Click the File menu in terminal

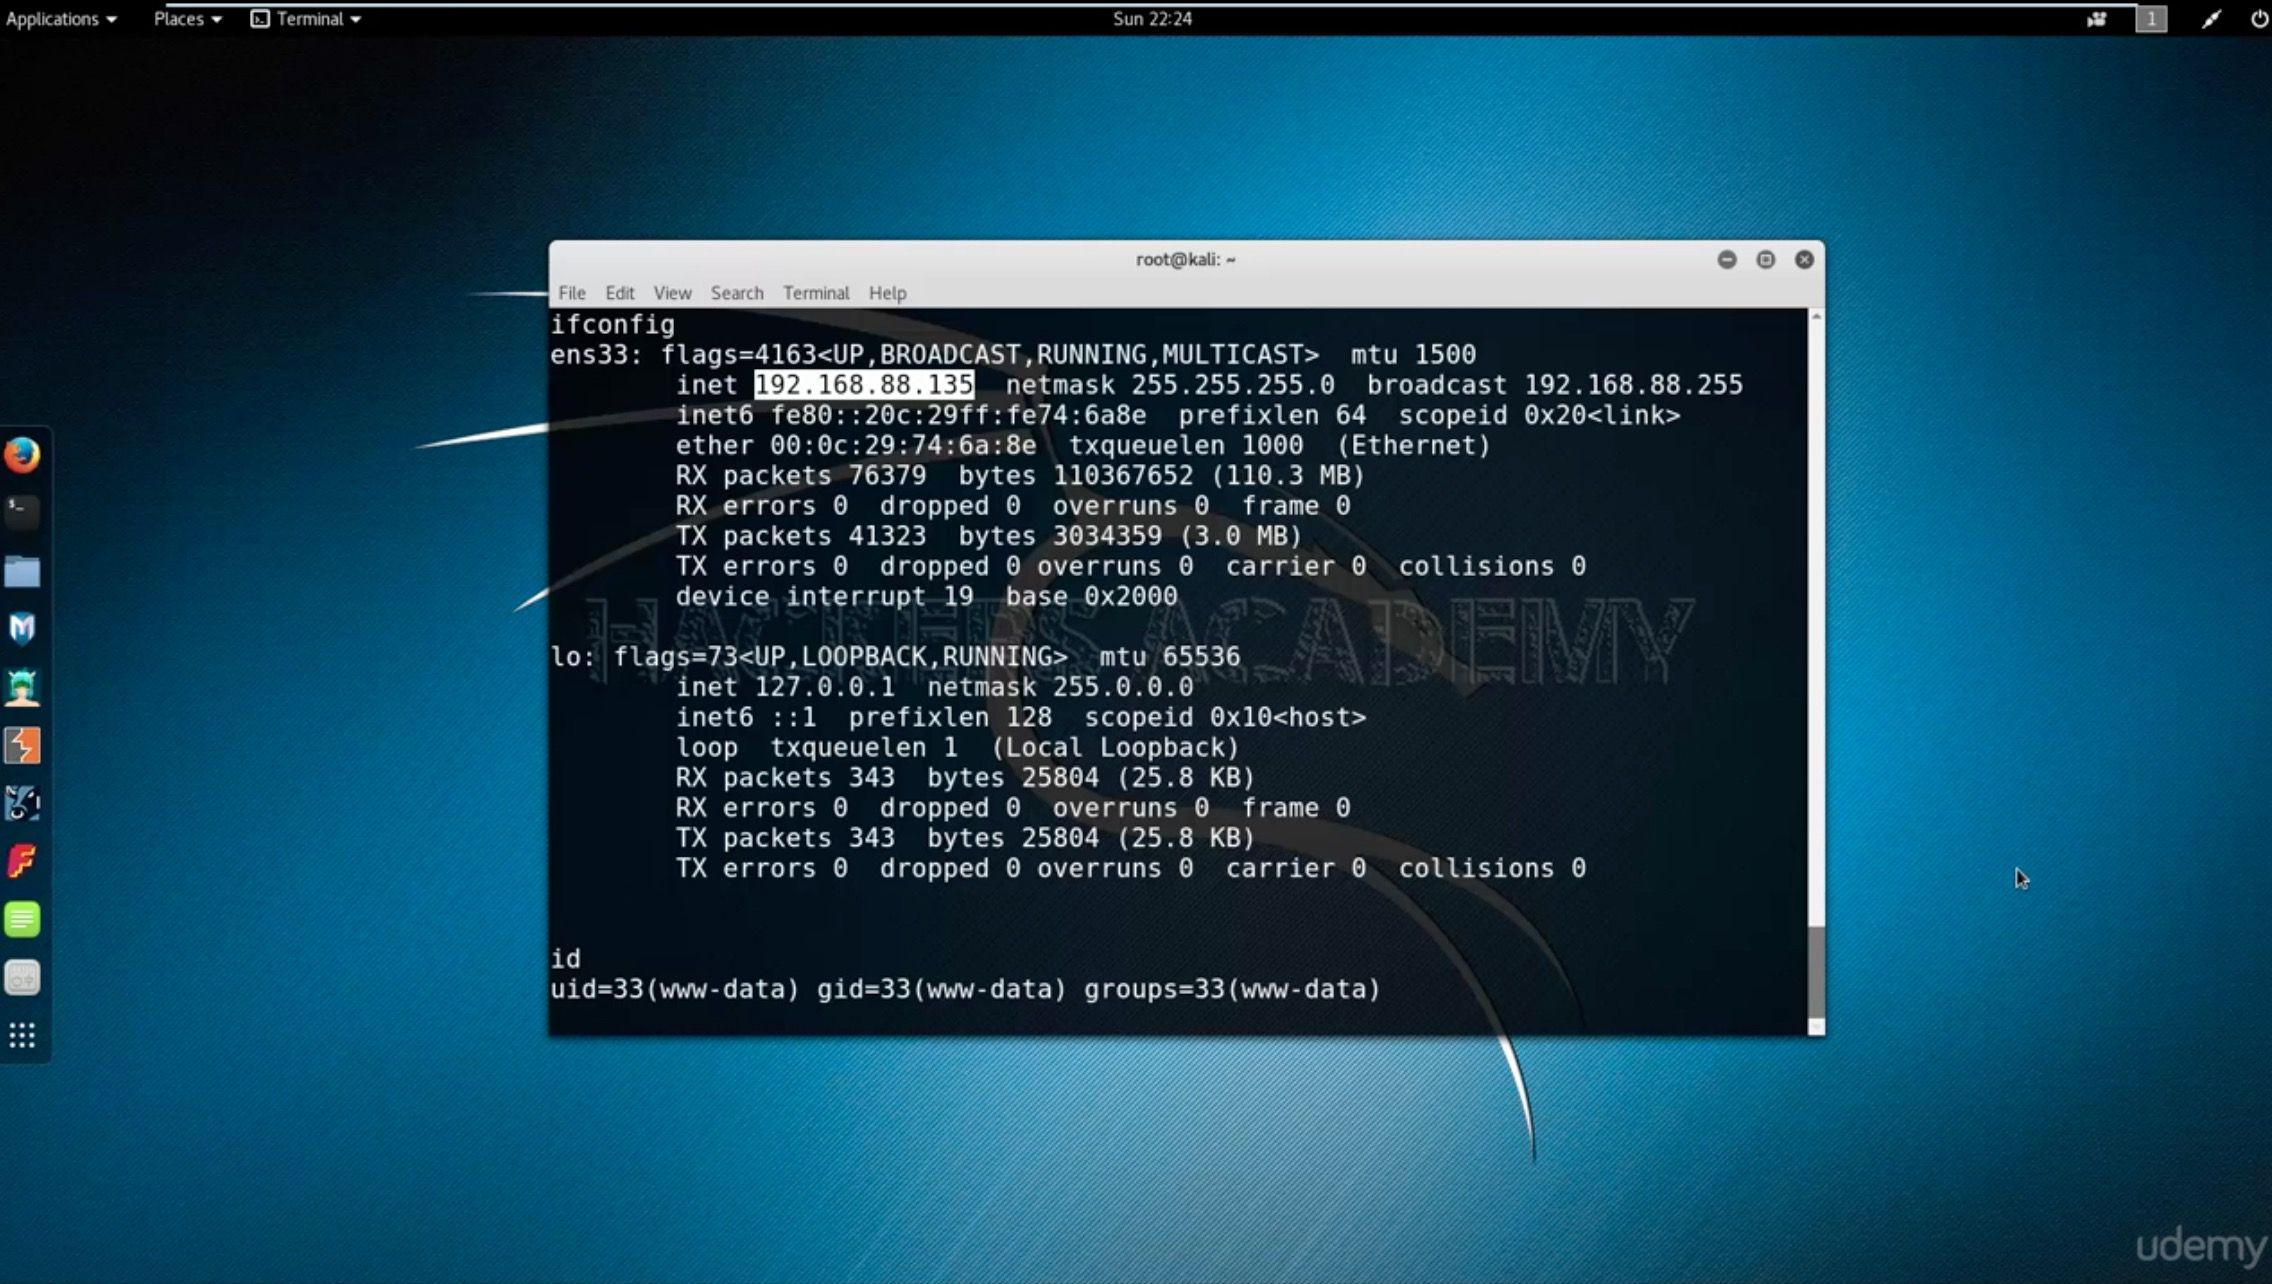pyautogui.click(x=571, y=292)
